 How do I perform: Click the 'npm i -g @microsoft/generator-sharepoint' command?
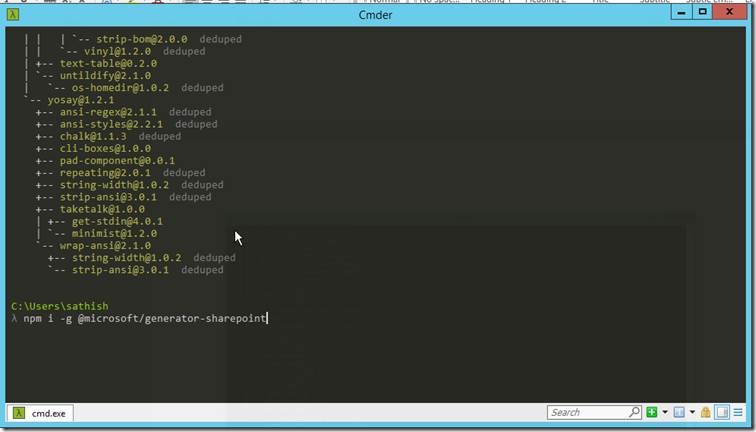[x=145, y=318]
